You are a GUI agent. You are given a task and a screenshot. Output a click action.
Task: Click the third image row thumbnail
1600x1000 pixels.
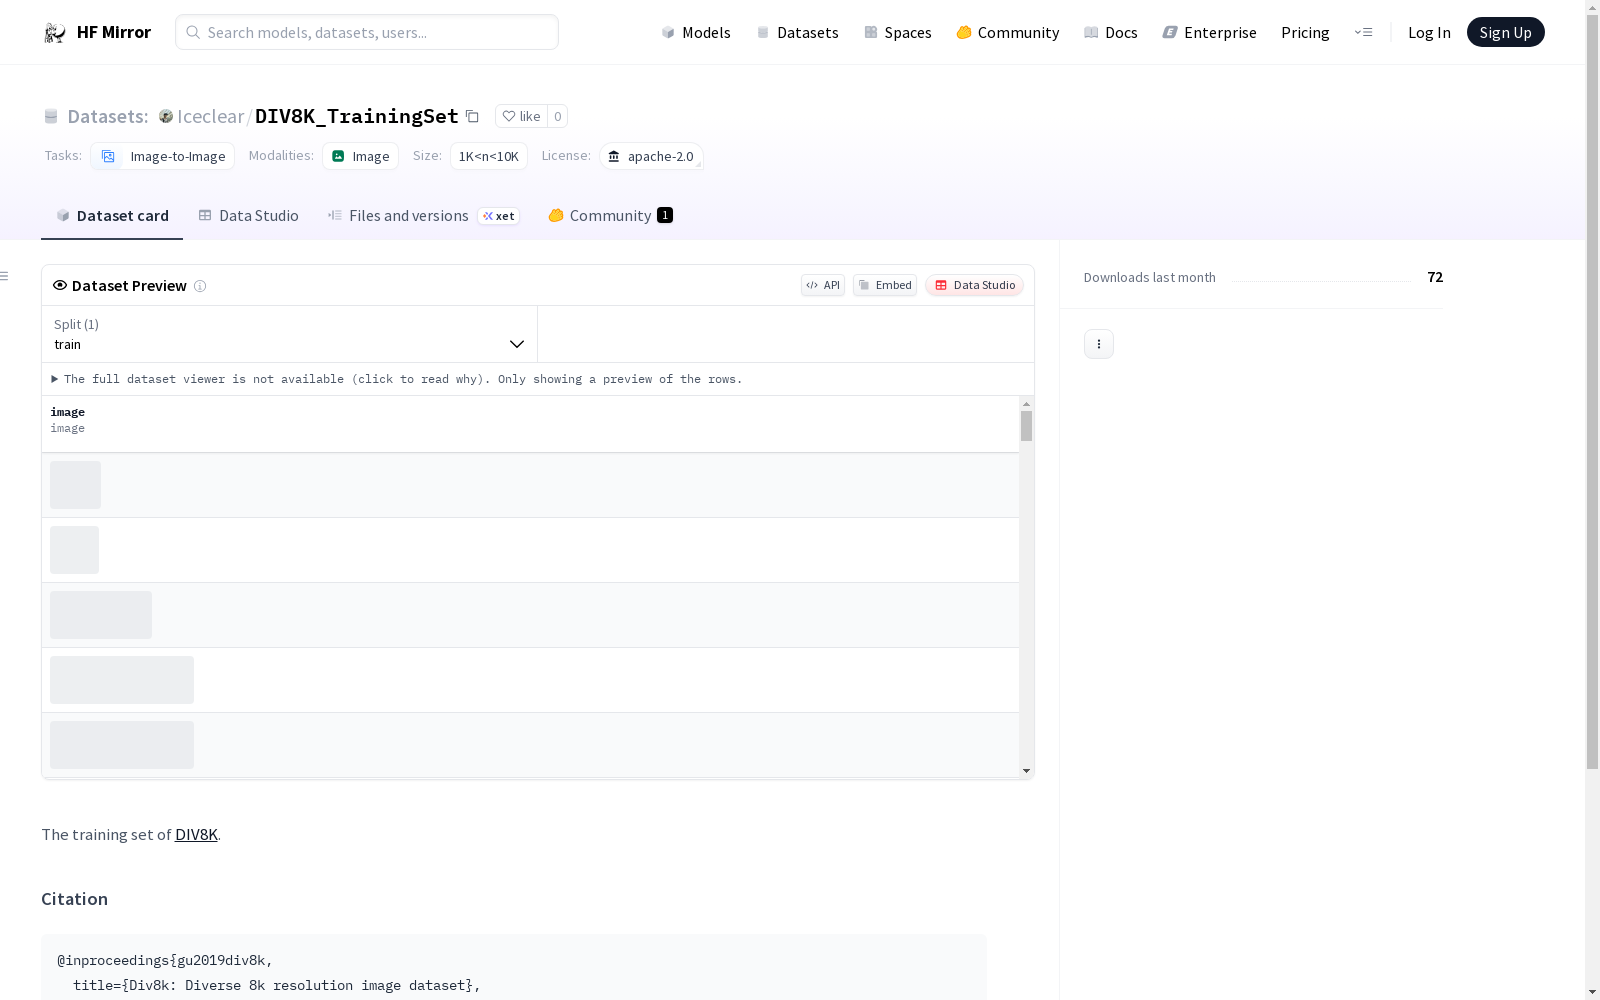coord(101,615)
